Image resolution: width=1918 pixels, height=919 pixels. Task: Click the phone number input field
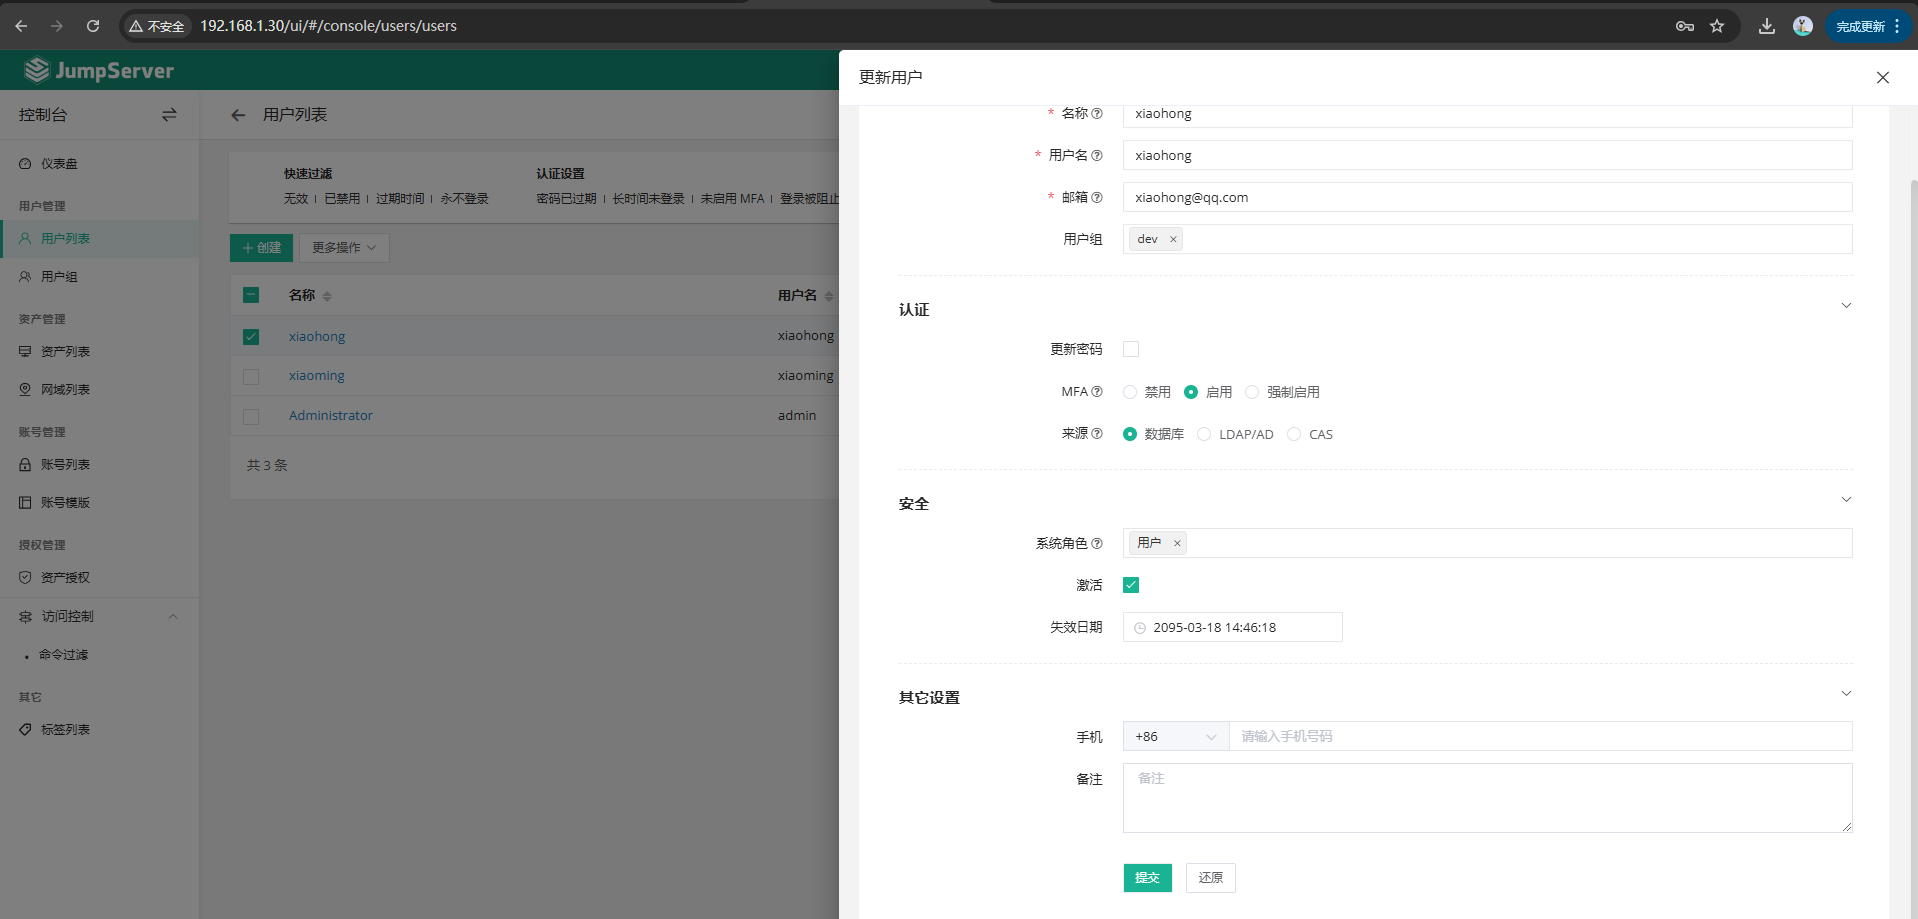[1540, 737]
